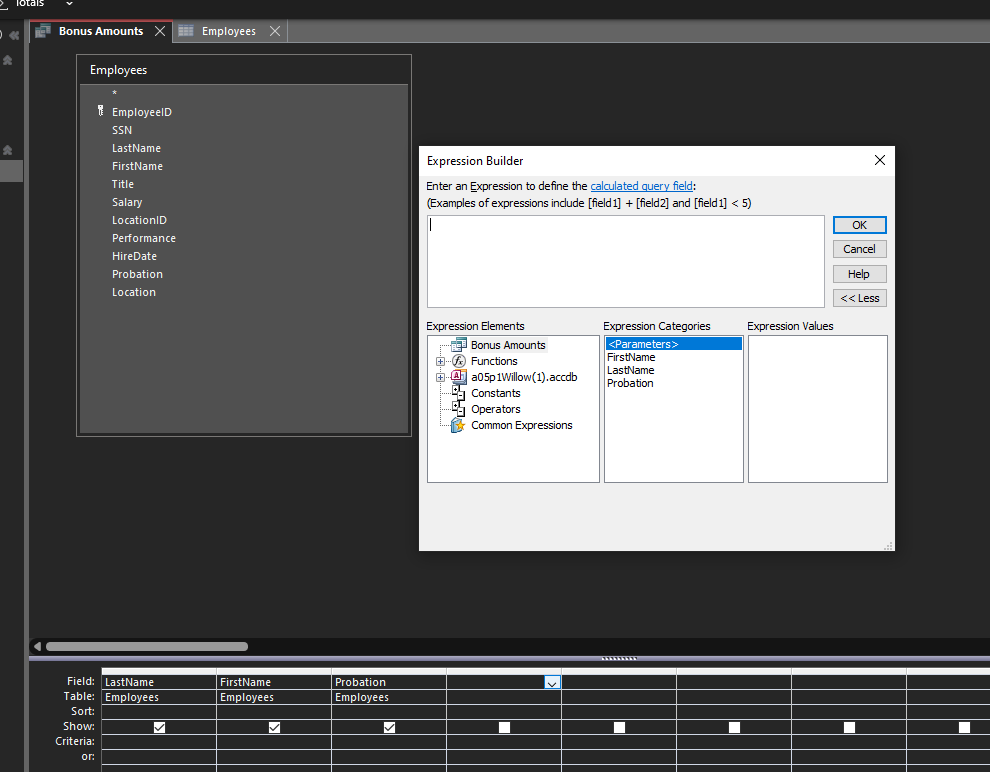Click Sort cell under FirstName column
Viewport: 990px width, 772px height.
coord(274,712)
